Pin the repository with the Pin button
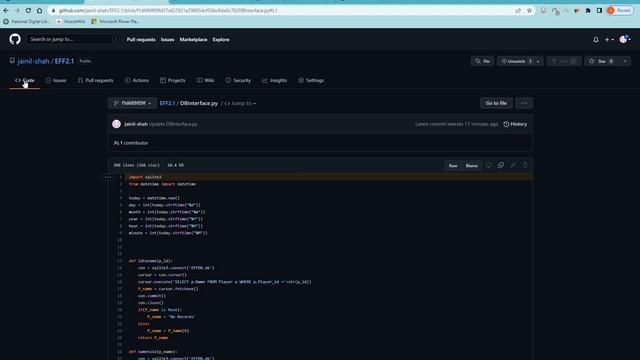This screenshot has height=360, width=640. coord(482,61)
